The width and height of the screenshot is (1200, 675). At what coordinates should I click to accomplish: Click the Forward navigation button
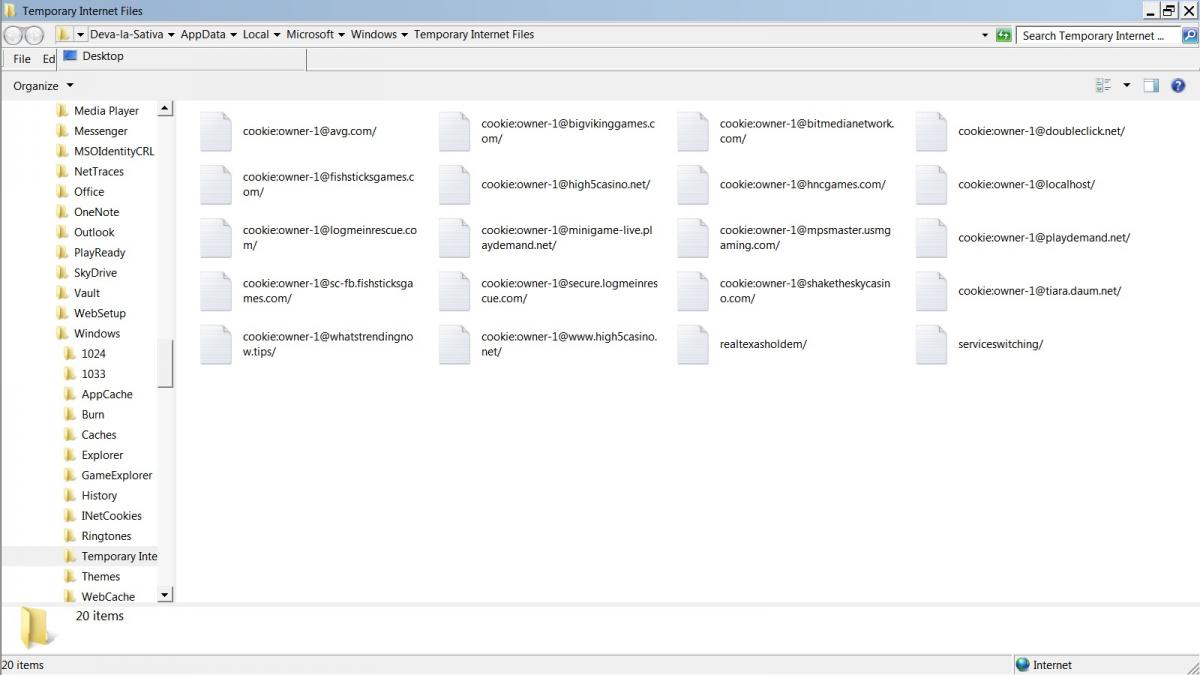34,35
